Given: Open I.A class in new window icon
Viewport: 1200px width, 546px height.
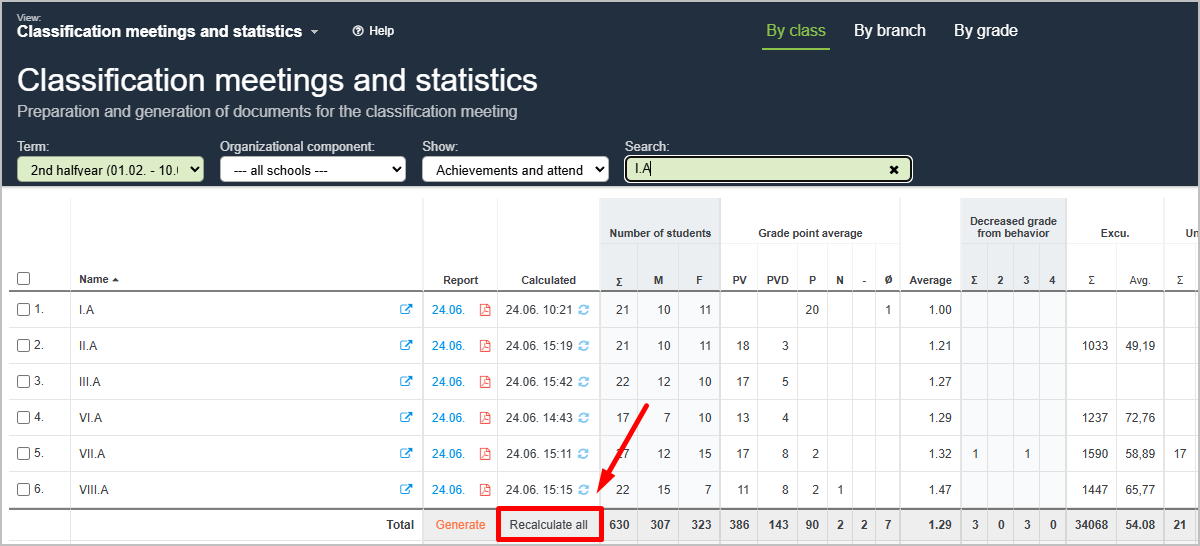Looking at the screenshot, I should pos(406,310).
